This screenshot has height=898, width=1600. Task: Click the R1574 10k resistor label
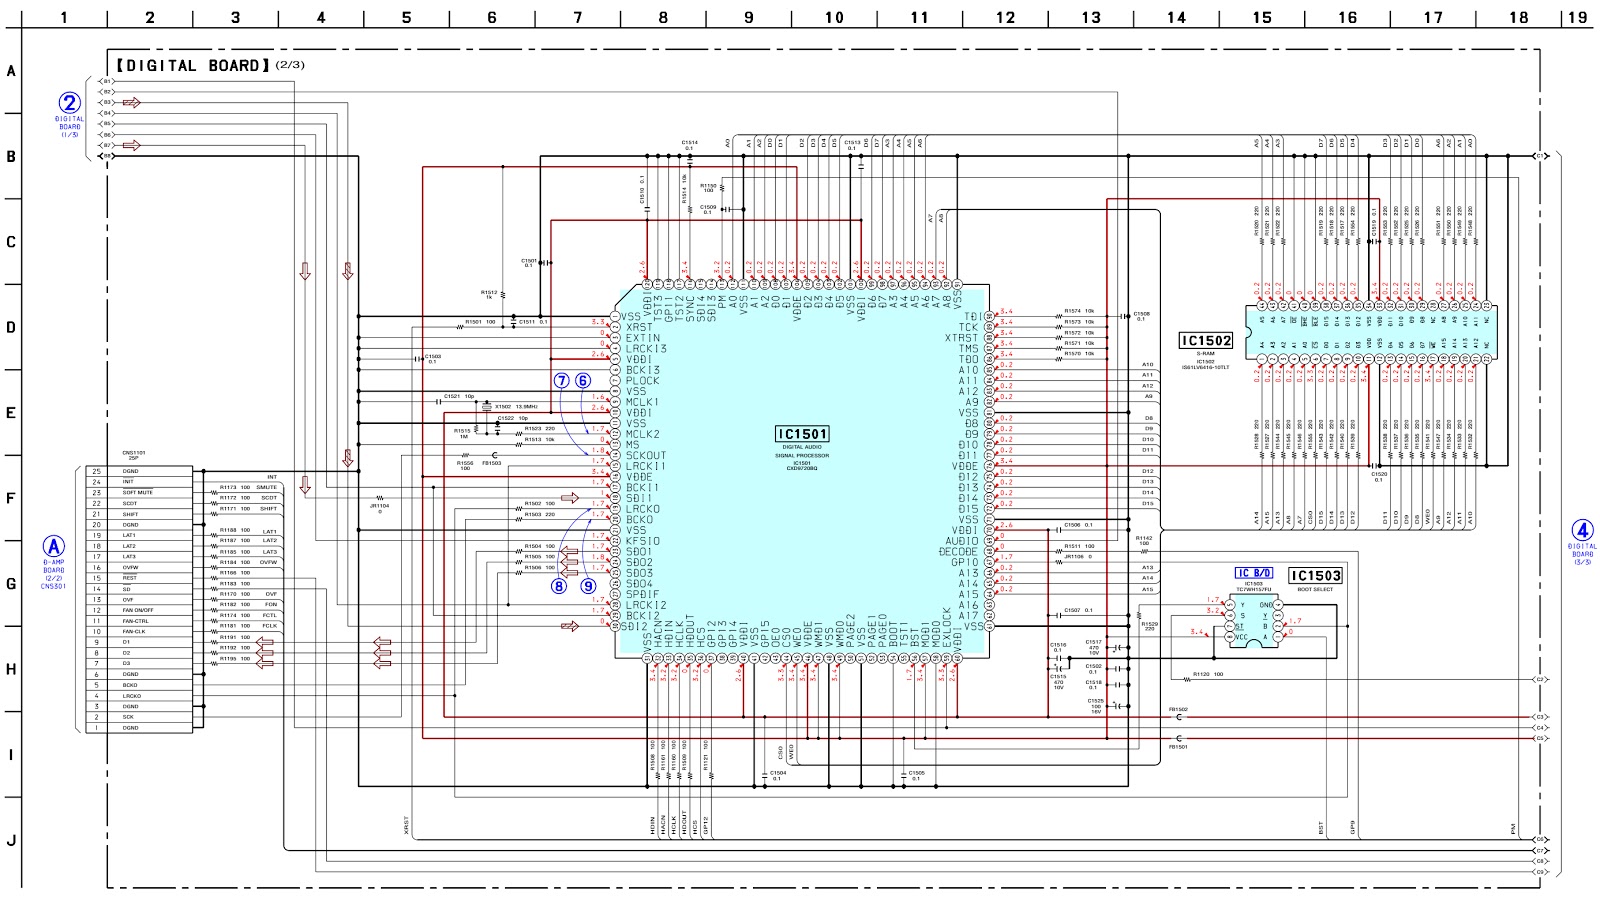tap(1079, 311)
